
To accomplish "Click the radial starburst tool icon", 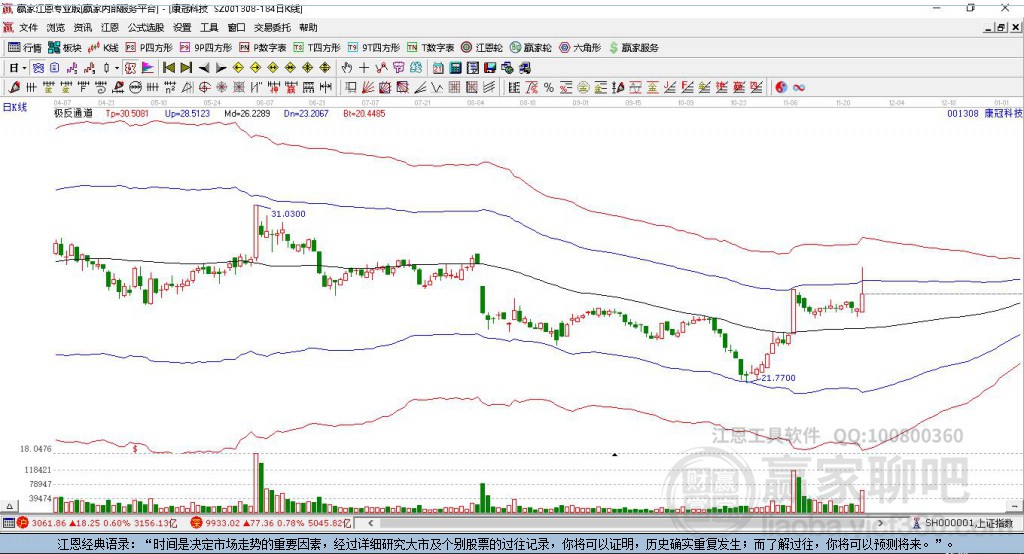I will point(221,87).
